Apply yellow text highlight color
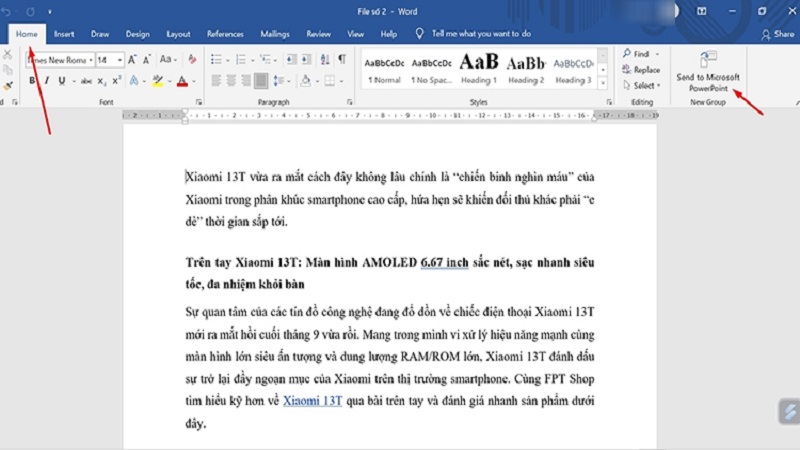This screenshot has height=450, width=800. (158, 81)
